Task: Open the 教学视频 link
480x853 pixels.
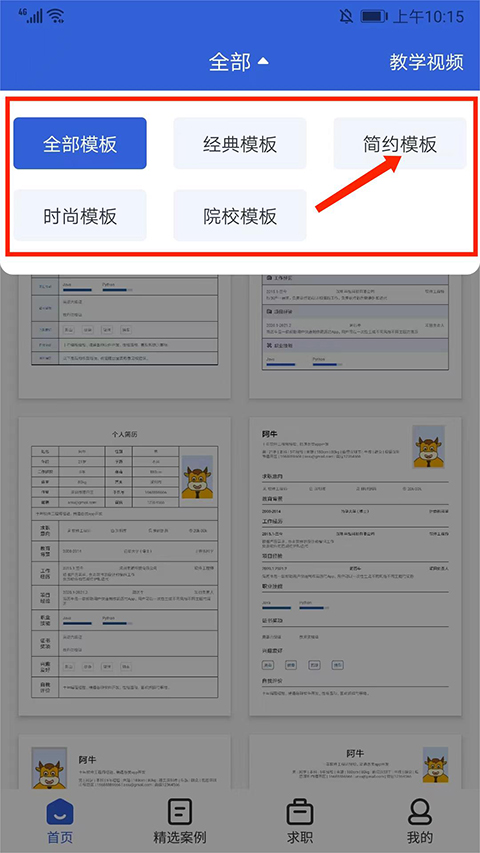Action: [x=427, y=62]
